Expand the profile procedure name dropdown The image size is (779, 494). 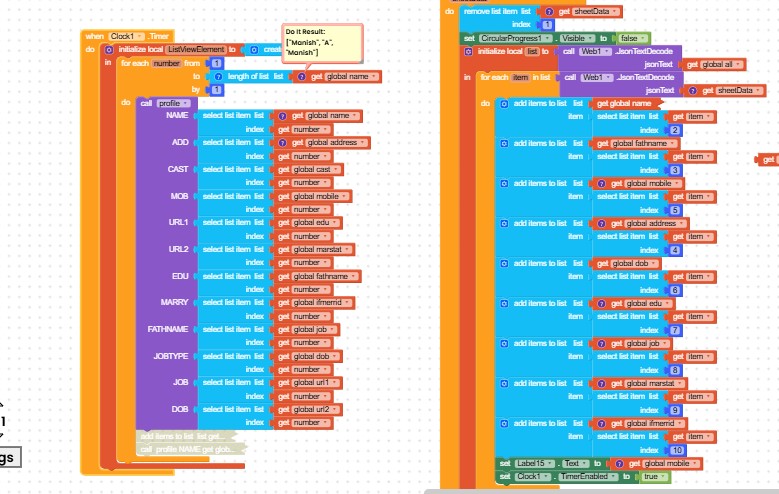coord(173,103)
